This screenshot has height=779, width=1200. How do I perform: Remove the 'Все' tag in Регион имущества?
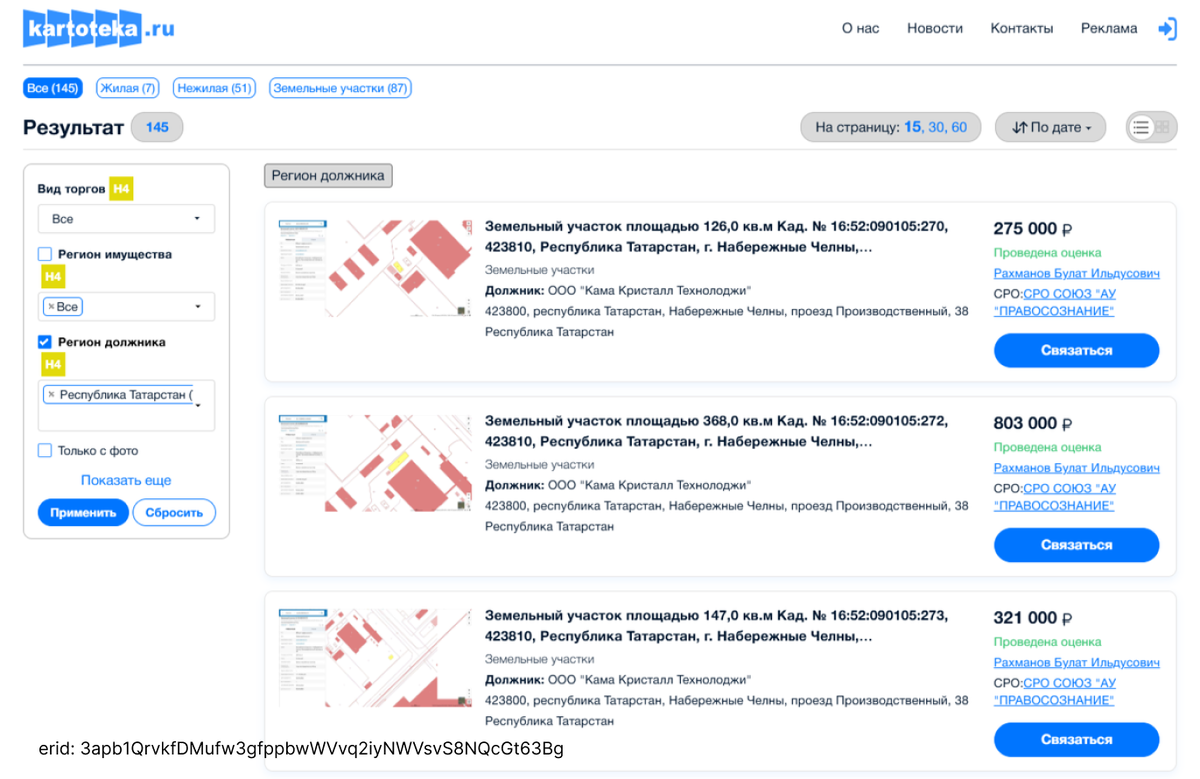[x=51, y=307]
